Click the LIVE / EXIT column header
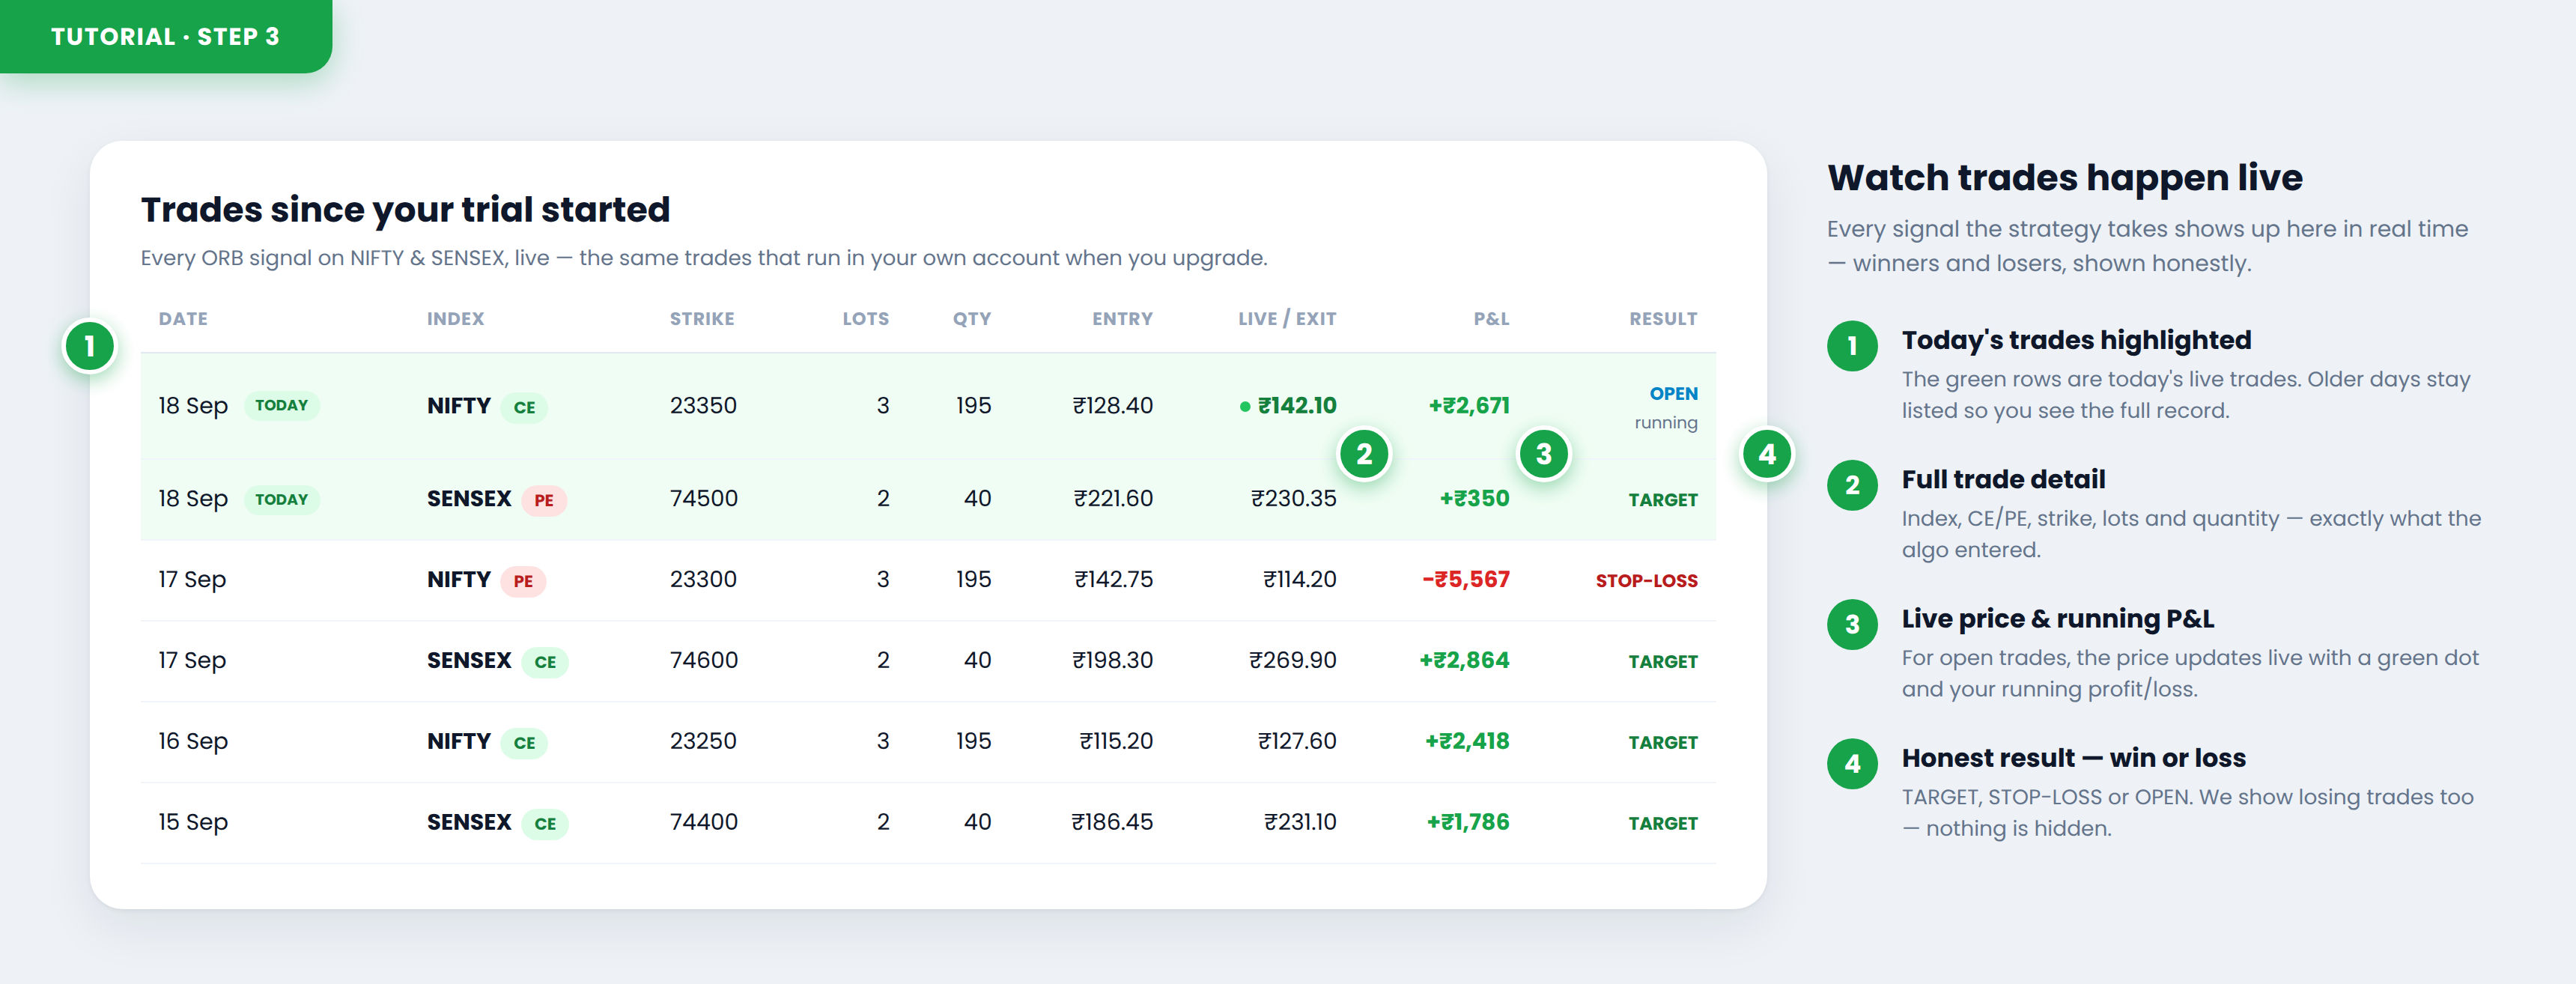This screenshot has width=2576, height=984. (x=1287, y=319)
